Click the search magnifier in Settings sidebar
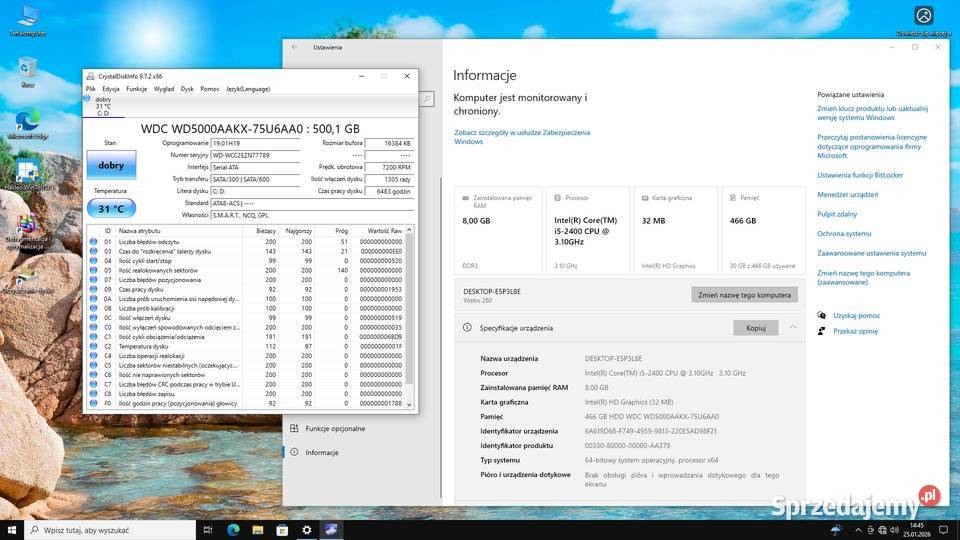Screen dimensions: 960x540 (x=427, y=99)
